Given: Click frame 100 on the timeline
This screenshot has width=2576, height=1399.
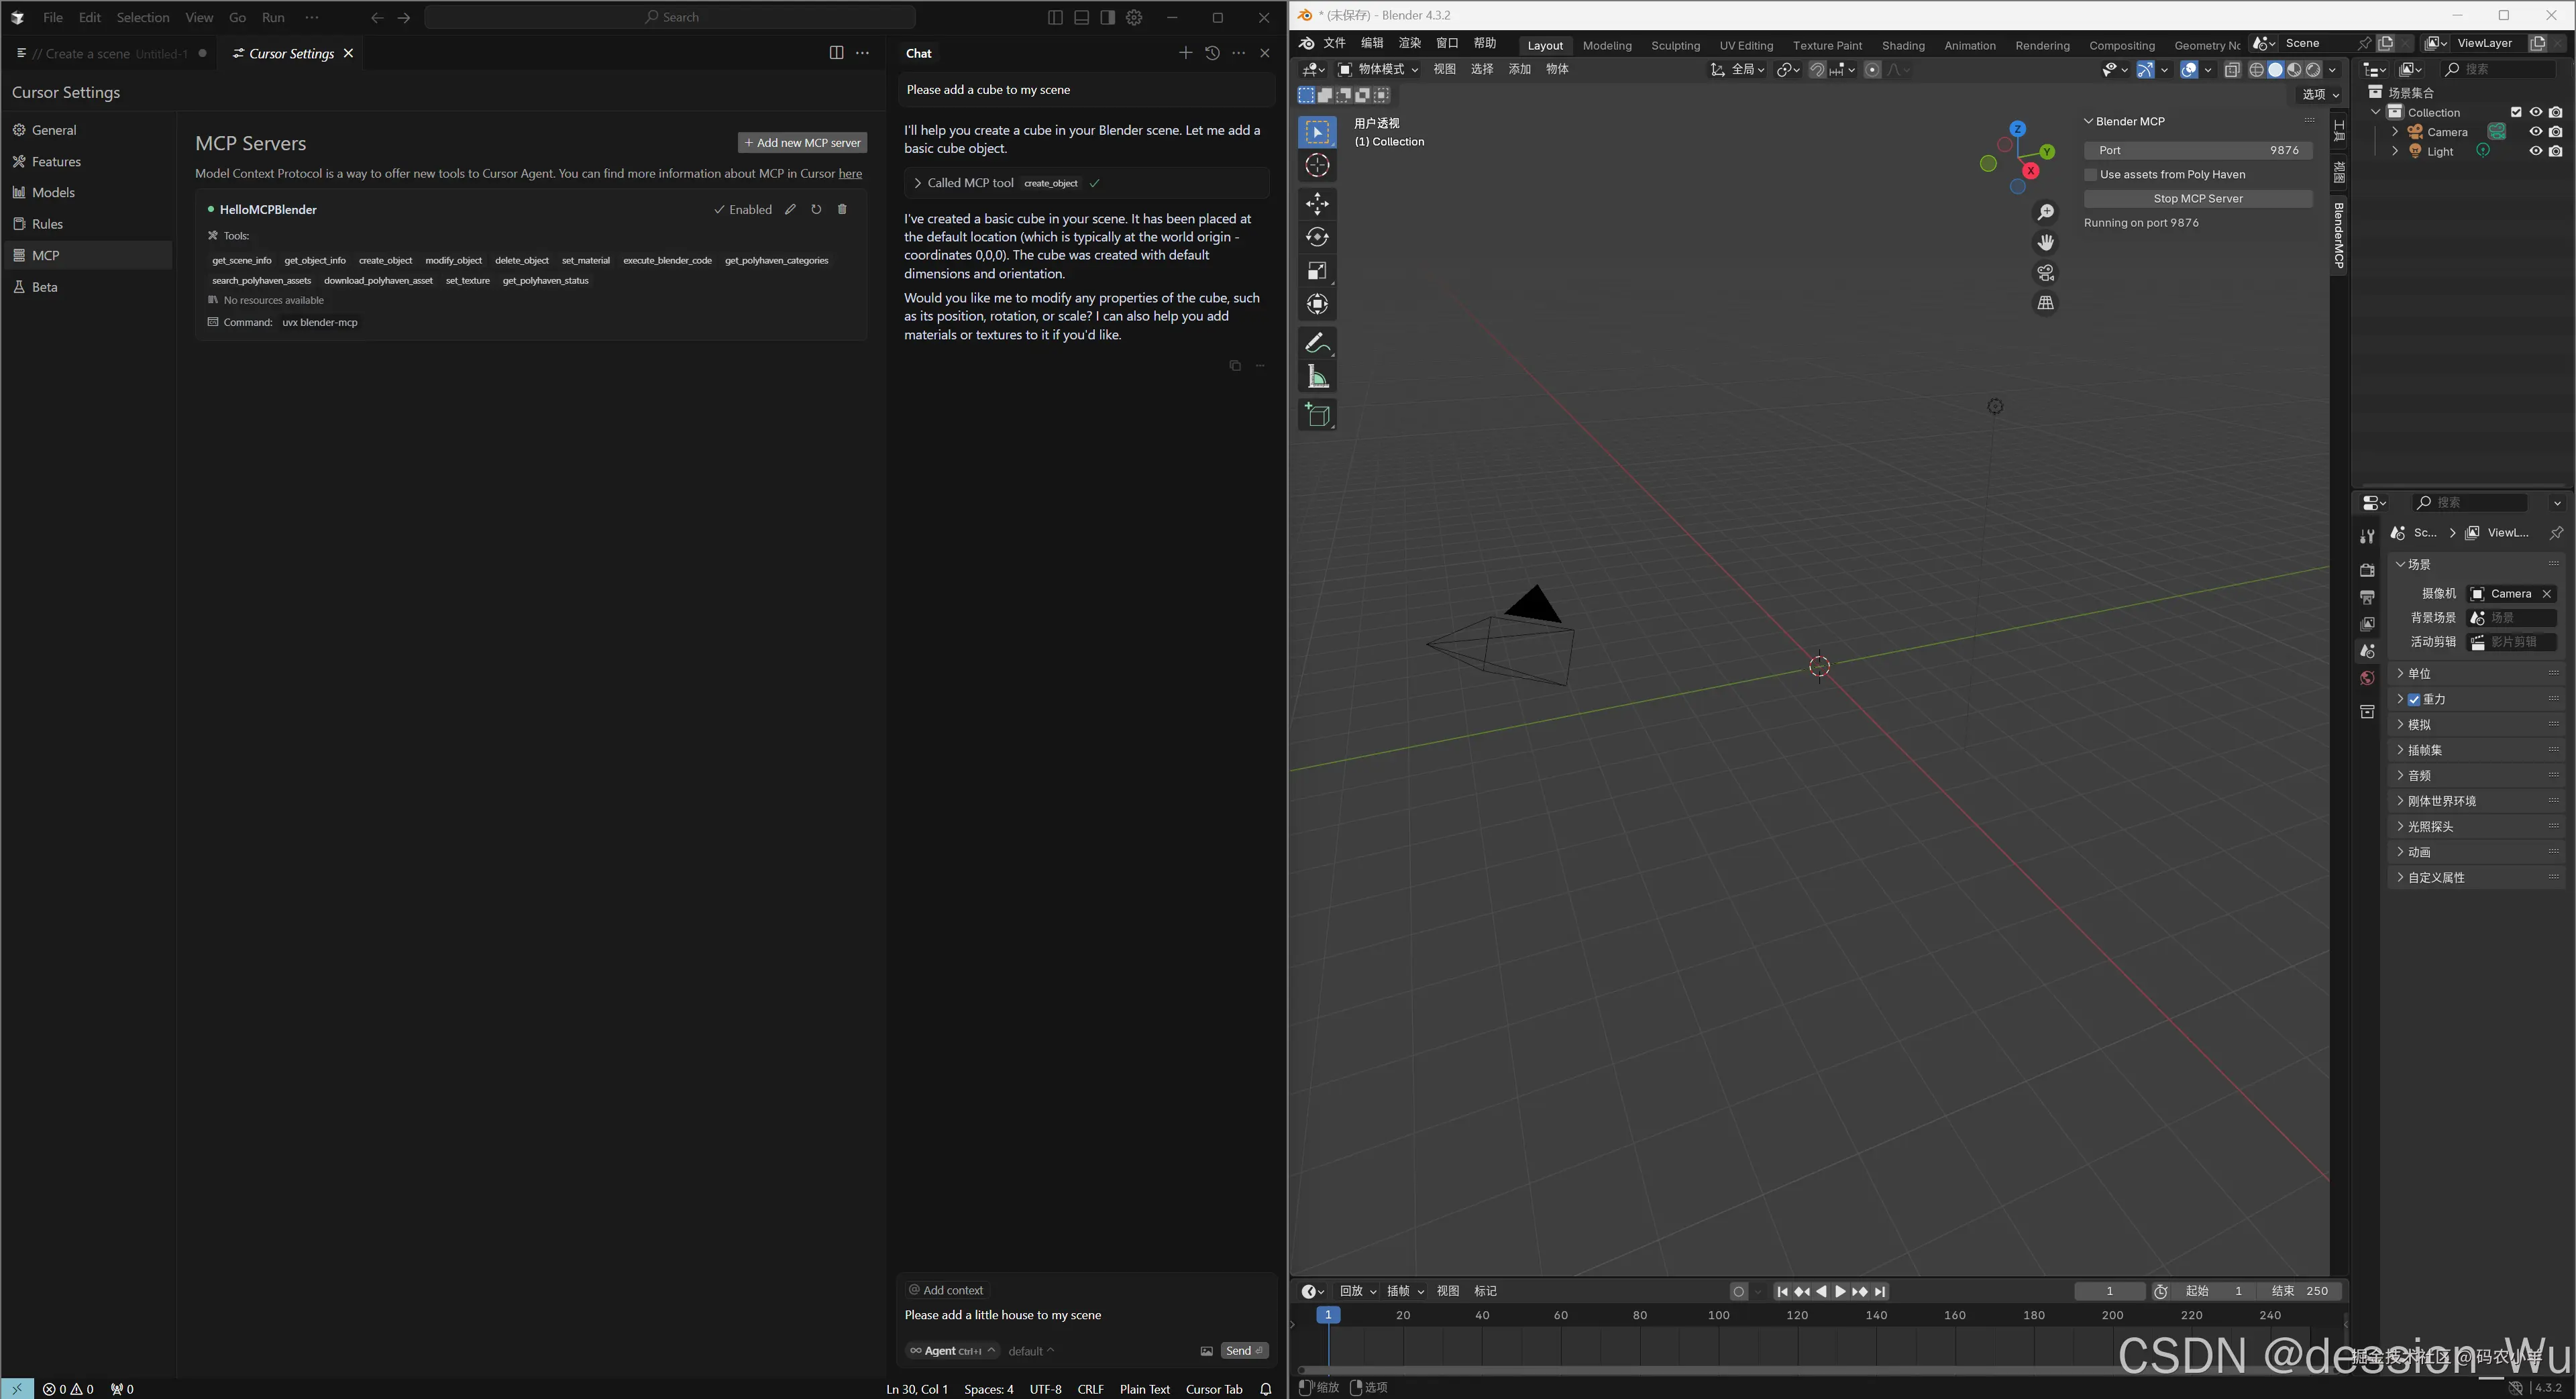Looking at the screenshot, I should click(1718, 1316).
